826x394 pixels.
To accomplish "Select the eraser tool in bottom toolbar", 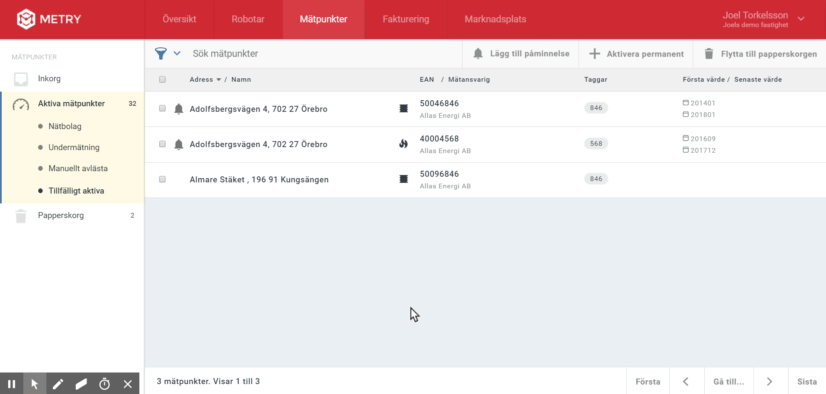I will [81, 384].
